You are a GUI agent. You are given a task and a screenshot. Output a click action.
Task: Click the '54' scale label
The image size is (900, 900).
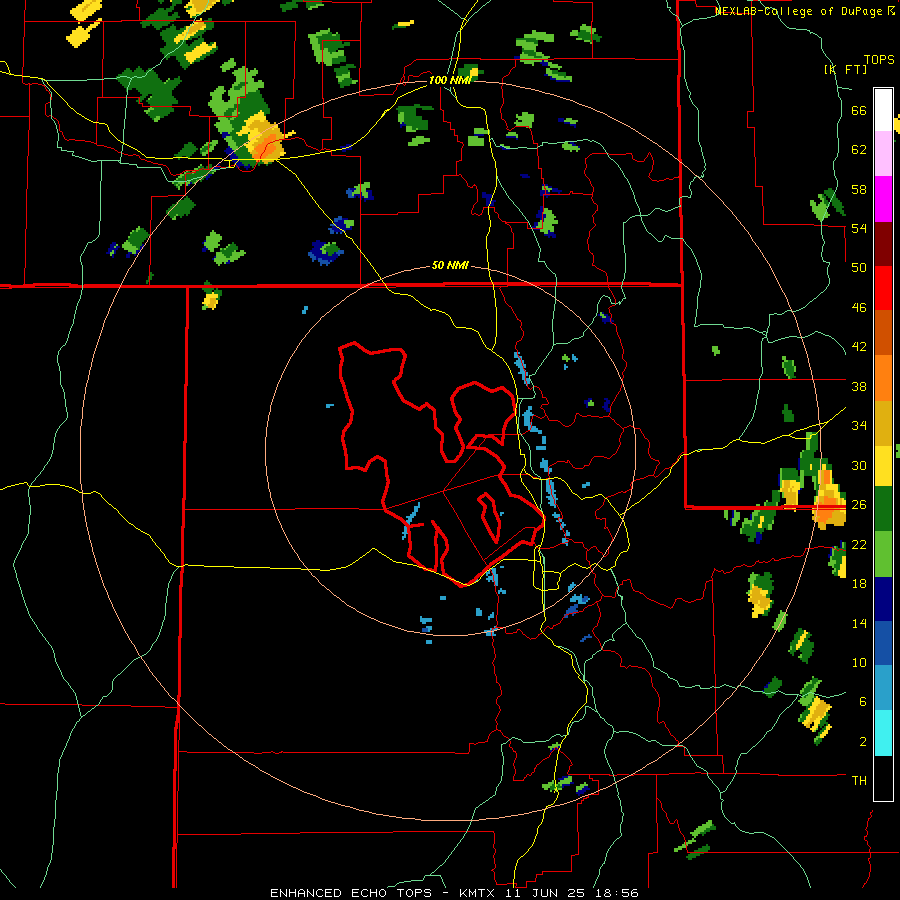pos(859,228)
